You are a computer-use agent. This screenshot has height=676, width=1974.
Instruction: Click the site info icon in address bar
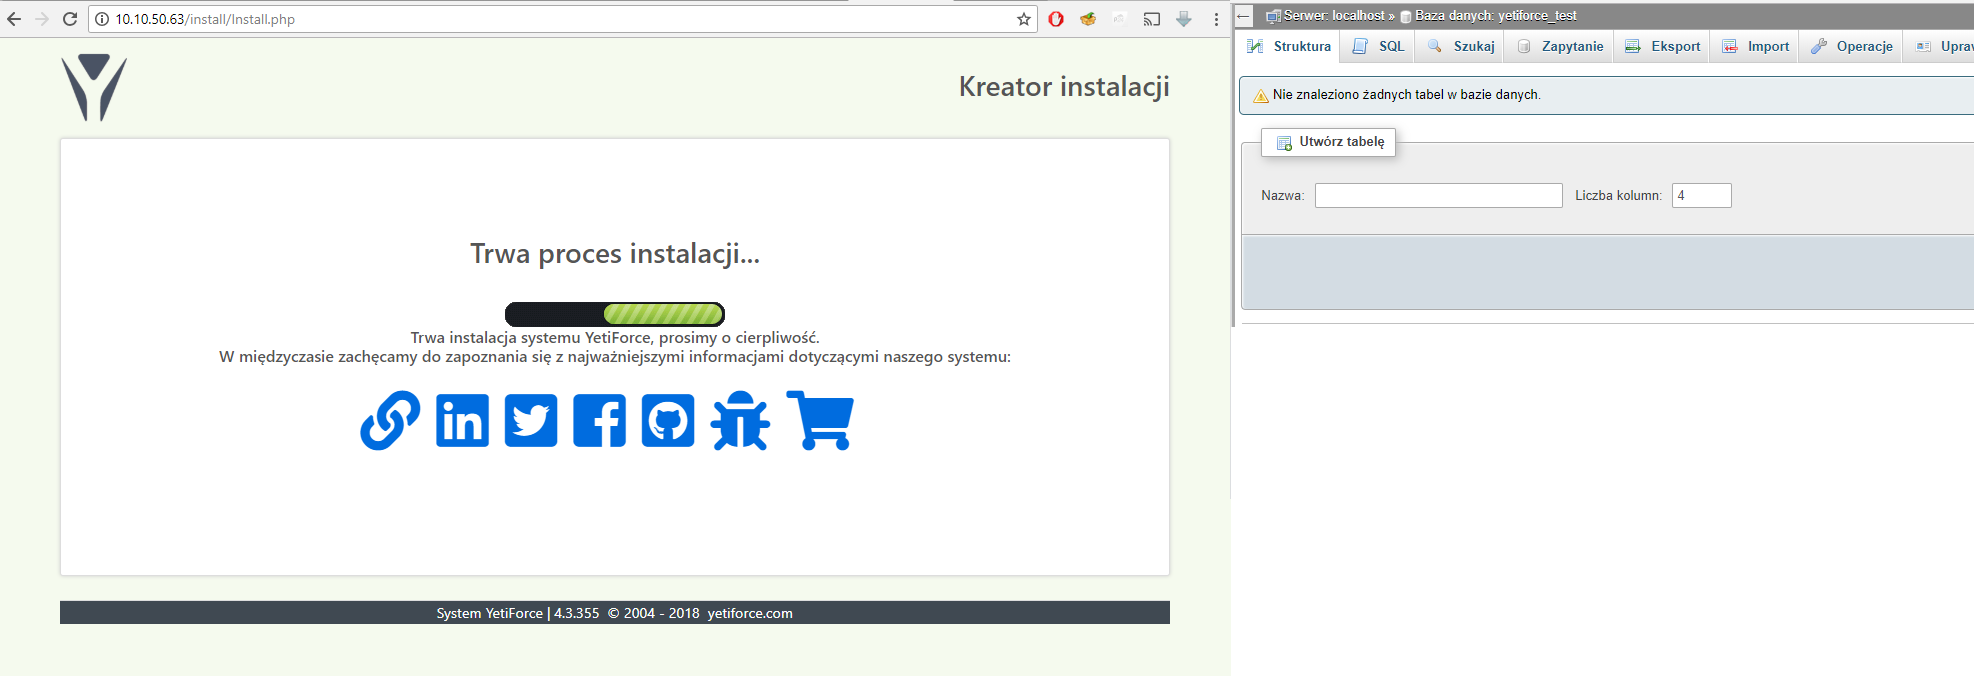click(102, 19)
